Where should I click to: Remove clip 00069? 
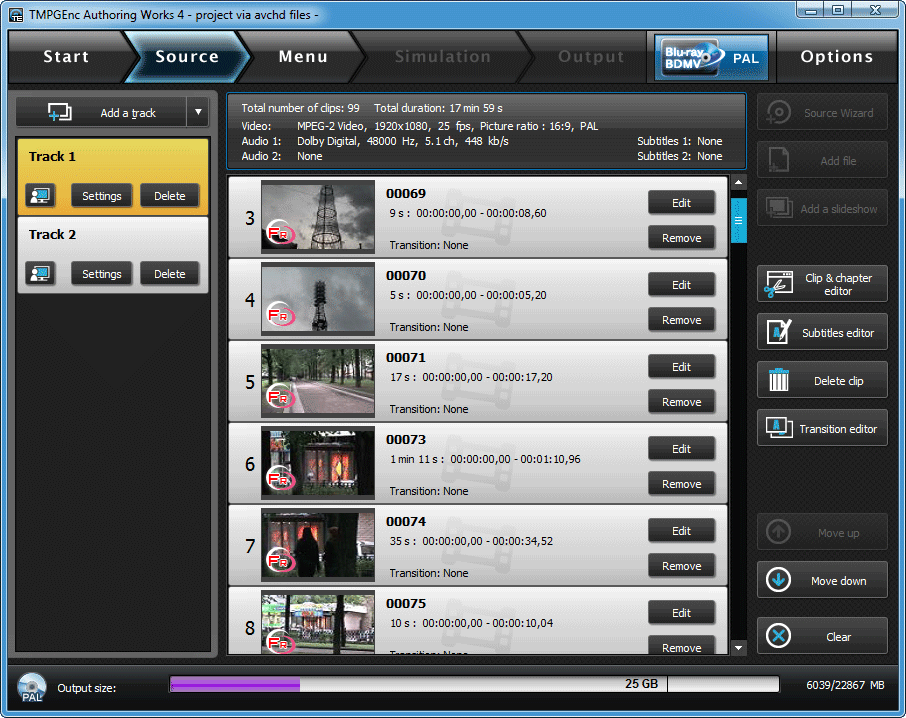(681, 238)
